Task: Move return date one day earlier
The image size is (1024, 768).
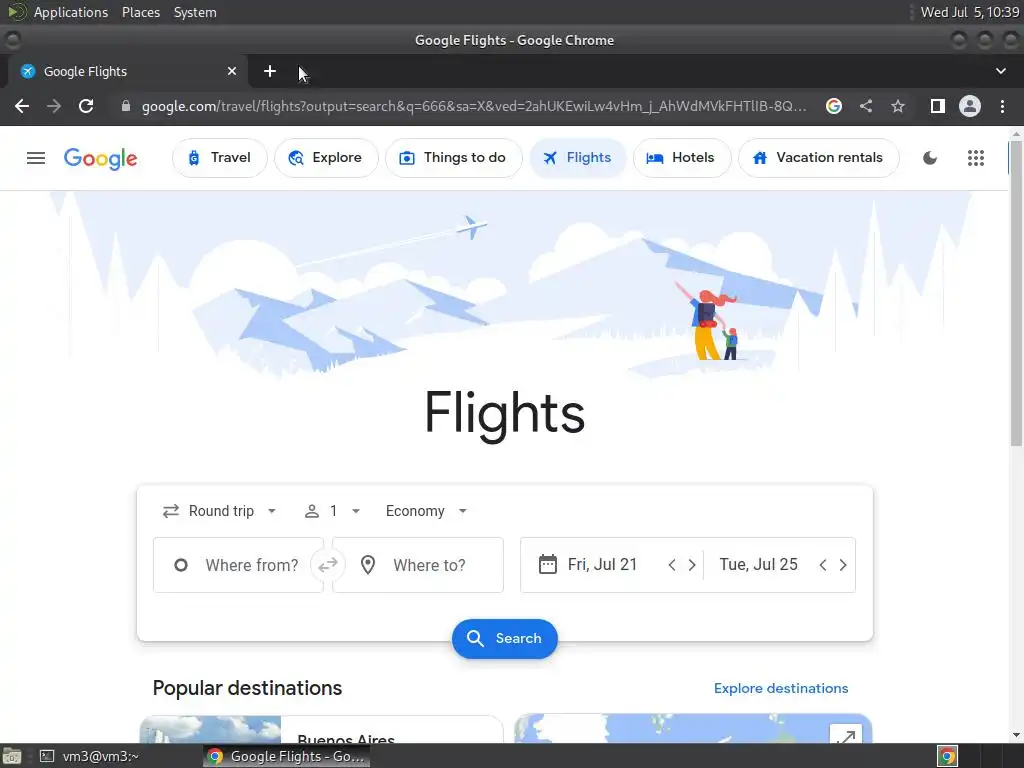Action: pyautogui.click(x=823, y=565)
